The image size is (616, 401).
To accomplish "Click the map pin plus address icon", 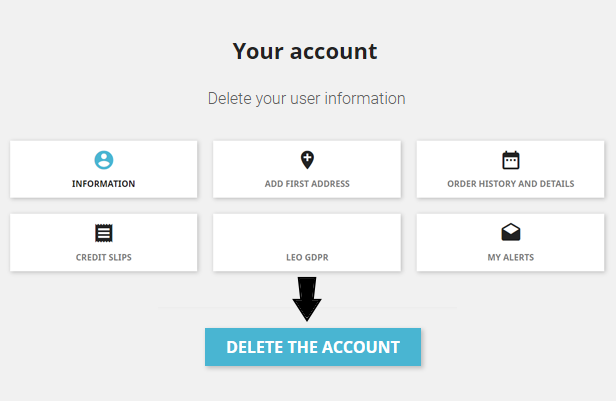I will click(307, 160).
